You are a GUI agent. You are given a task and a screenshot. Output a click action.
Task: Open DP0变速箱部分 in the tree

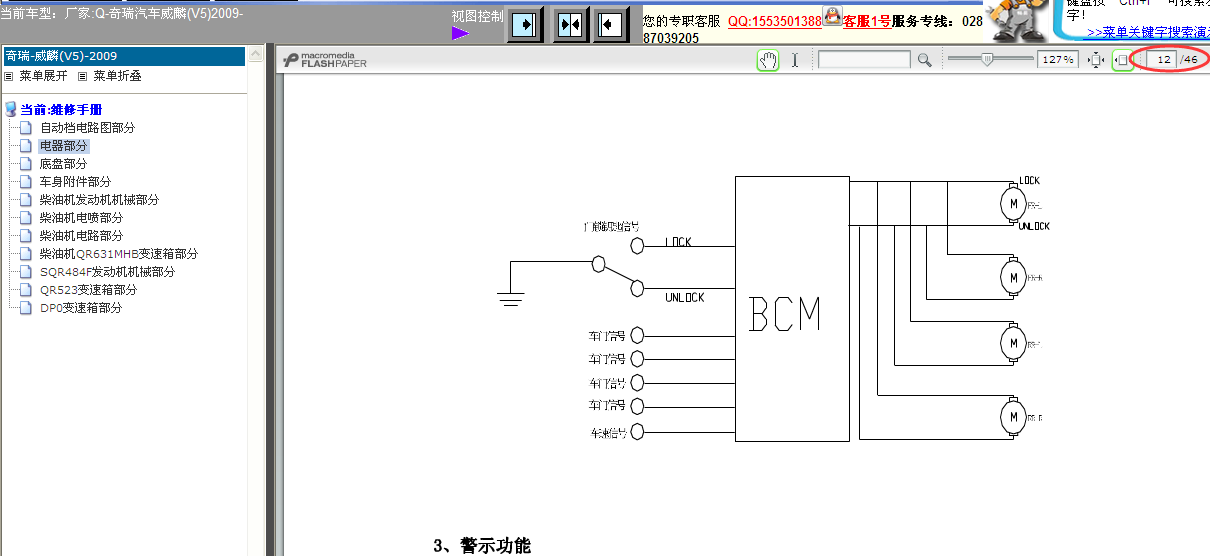(x=81, y=308)
